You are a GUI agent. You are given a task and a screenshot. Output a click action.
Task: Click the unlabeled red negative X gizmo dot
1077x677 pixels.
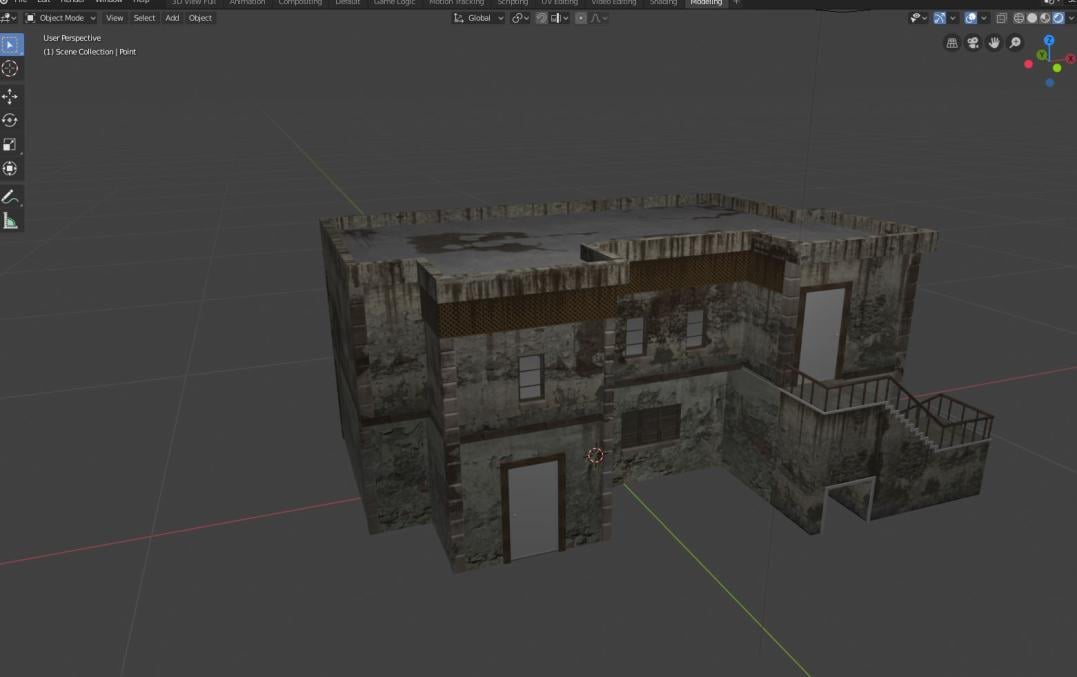(x=1028, y=65)
